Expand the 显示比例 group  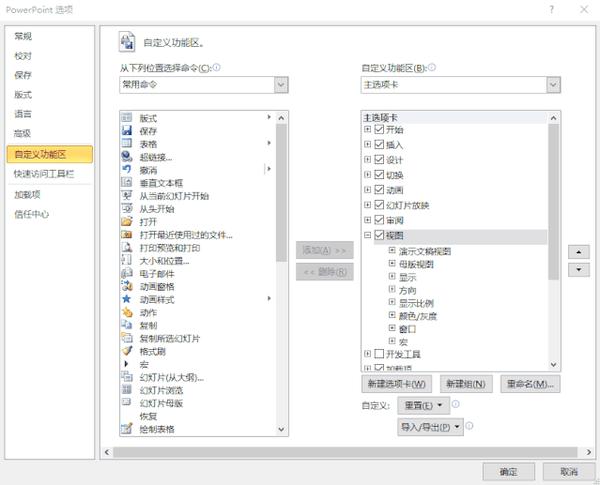pyautogui.click(x=392, y=302)
